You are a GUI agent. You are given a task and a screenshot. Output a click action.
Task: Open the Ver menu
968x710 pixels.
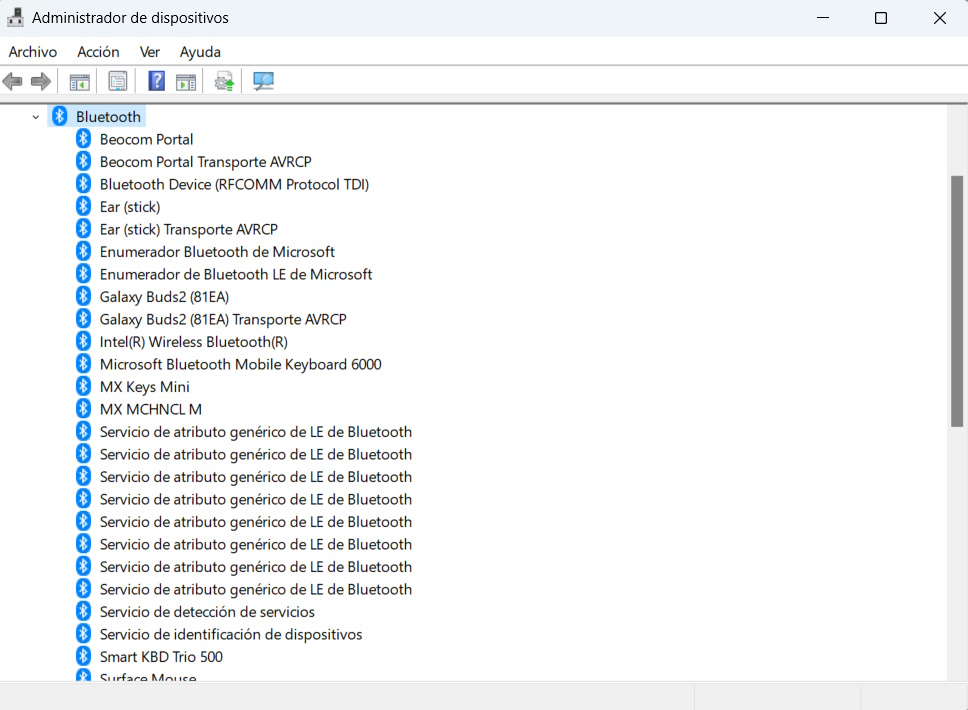click(149, 52)
